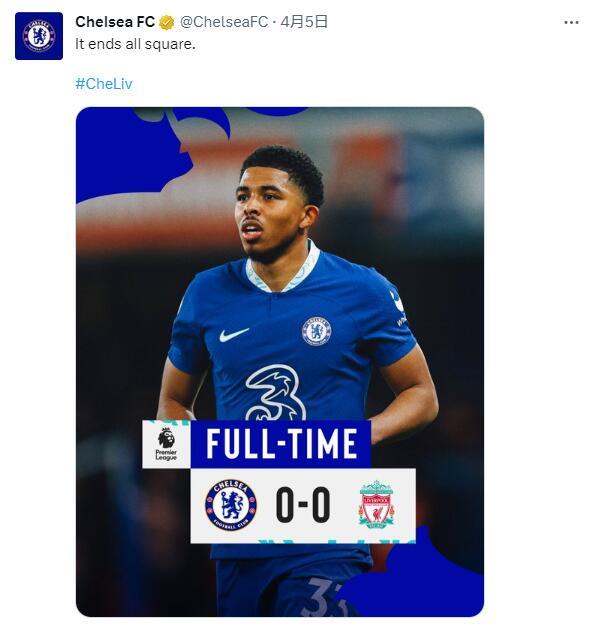596x626 pixels.
Task: Click the gold verified badge
Action: [x=166, y=22]
